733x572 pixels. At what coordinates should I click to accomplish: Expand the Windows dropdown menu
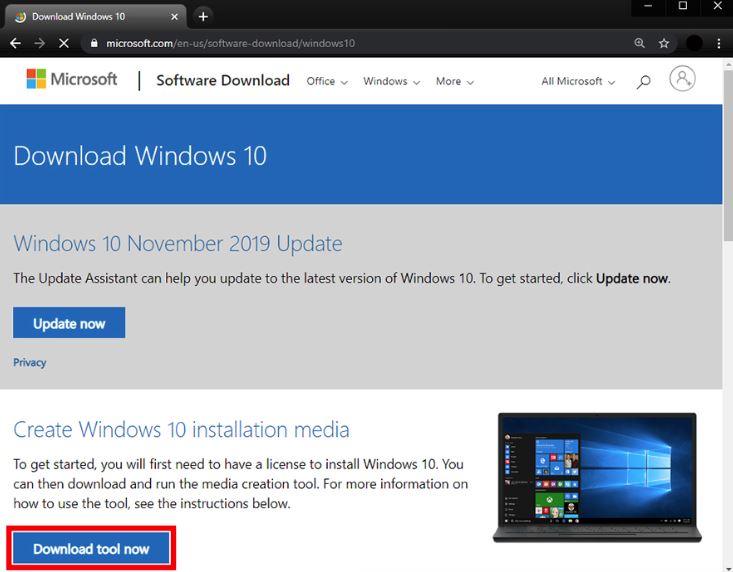tap(391, 81)
